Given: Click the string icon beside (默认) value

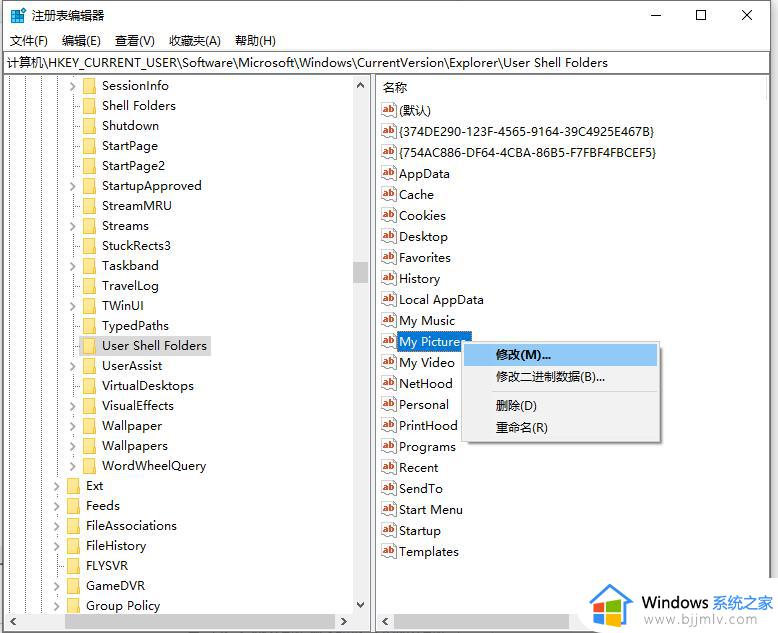Looking at the screenshot, I should [389, 110].
